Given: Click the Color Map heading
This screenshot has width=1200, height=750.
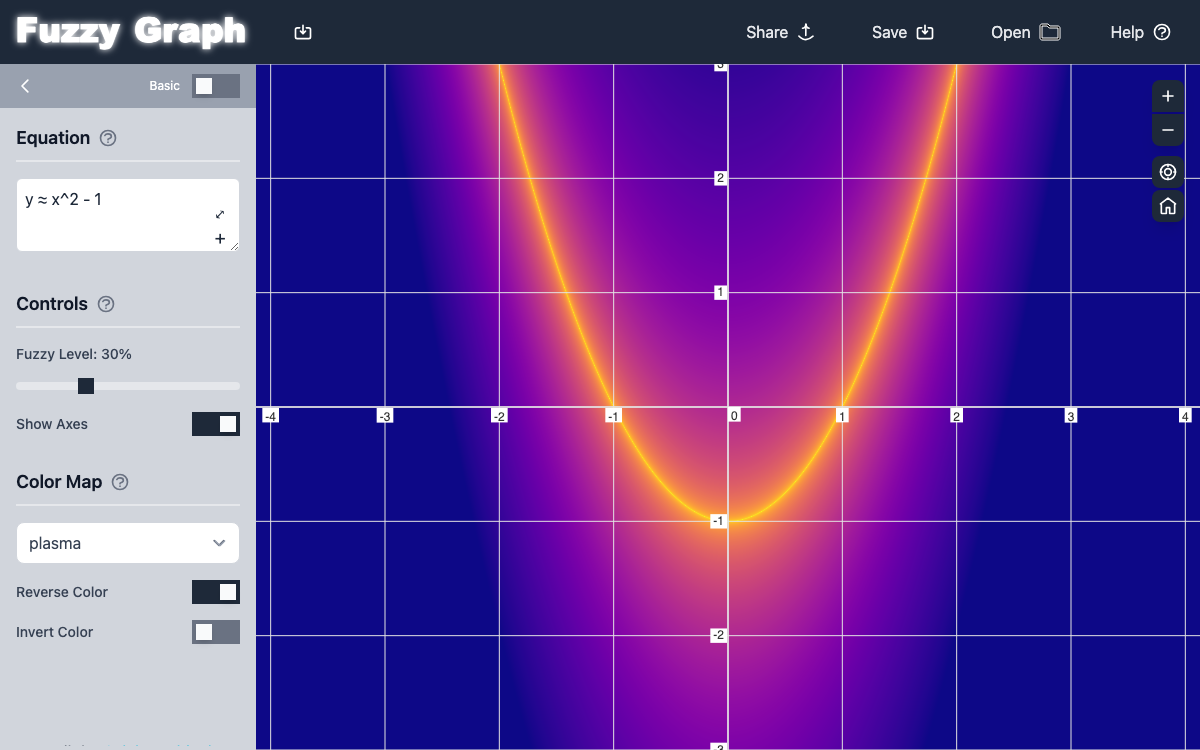Looking at the screenshot, I should tap(59, 482).
